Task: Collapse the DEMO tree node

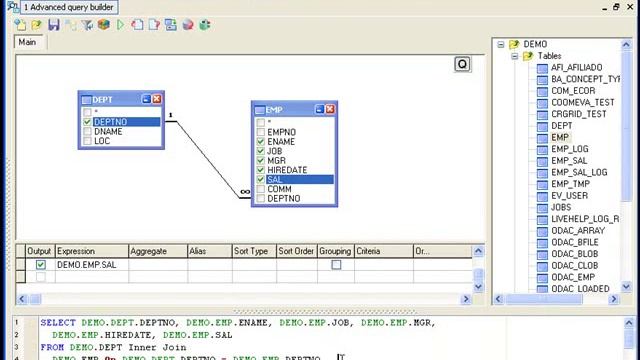Action: coord(501,44)
